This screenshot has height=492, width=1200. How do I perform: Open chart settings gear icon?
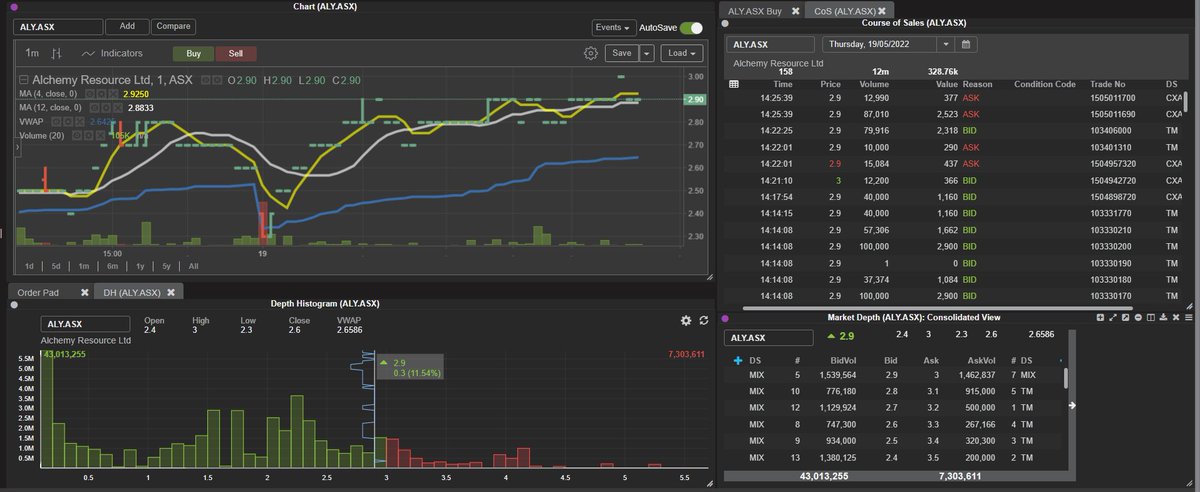[591, 53]
